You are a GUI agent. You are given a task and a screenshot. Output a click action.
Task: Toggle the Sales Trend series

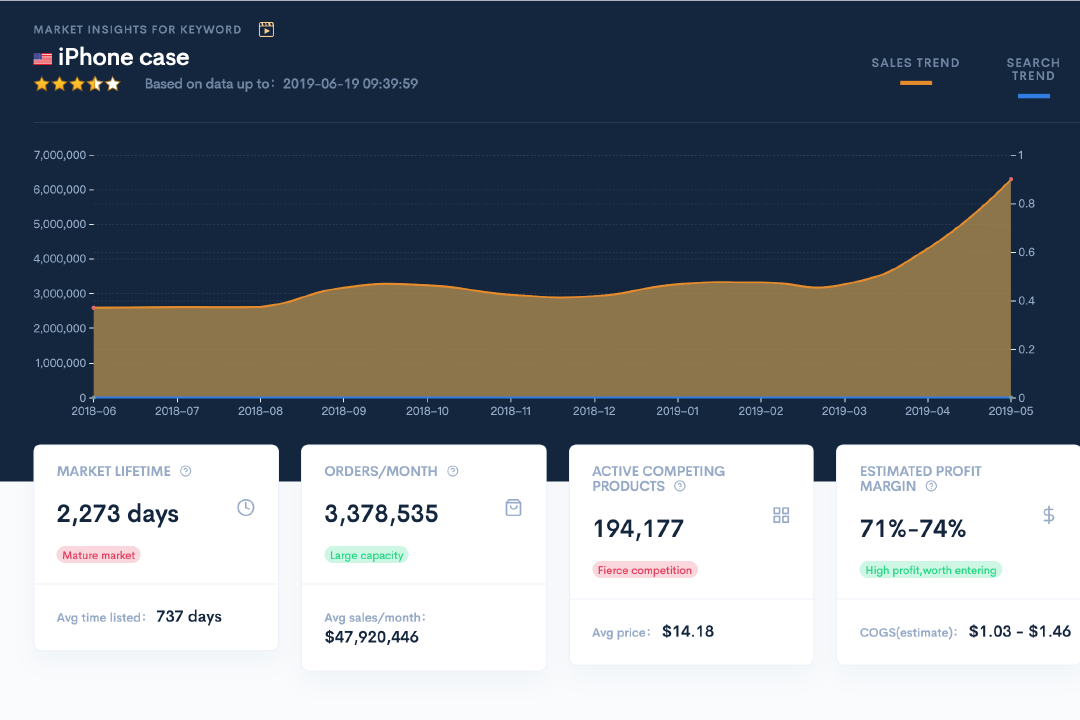pyautogui.click(x=915, y=63)
